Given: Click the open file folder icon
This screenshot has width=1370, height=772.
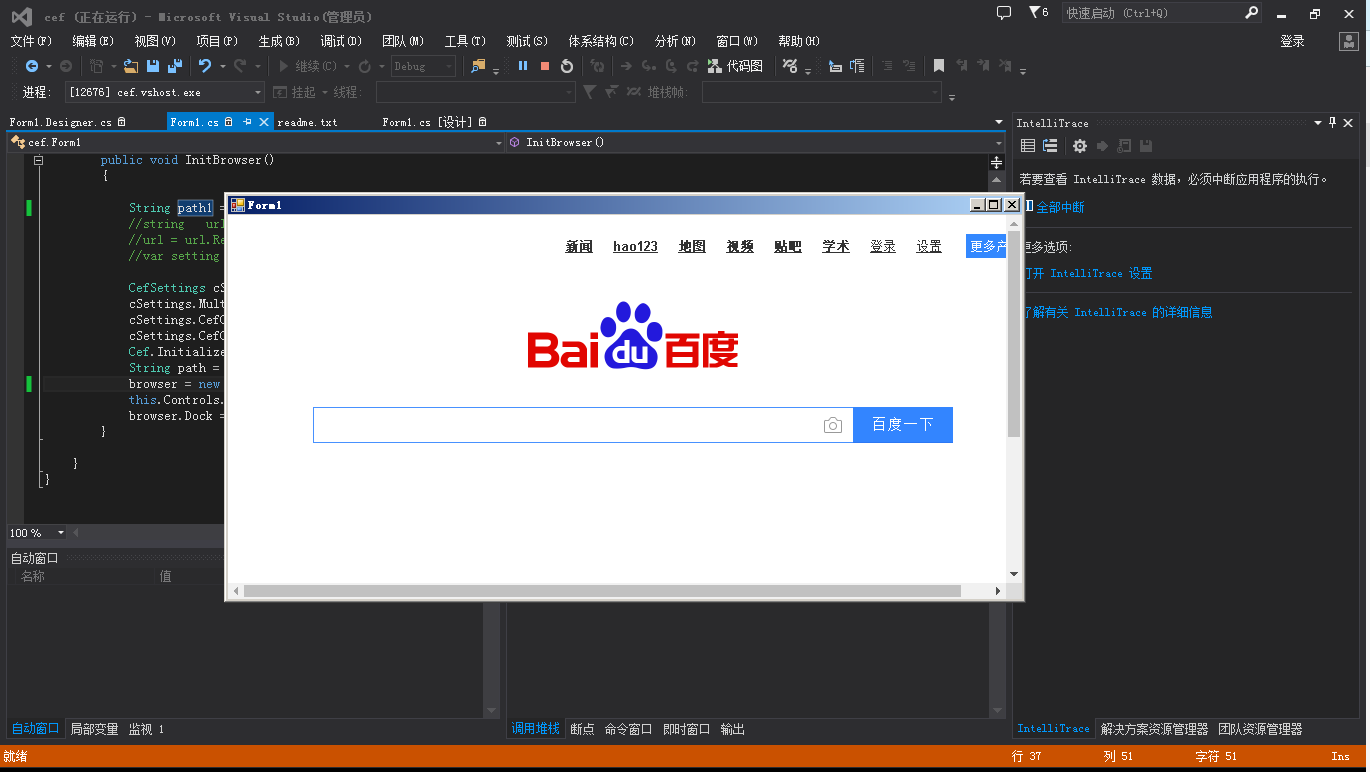Looking at the screenshot, I should point(131,66).
